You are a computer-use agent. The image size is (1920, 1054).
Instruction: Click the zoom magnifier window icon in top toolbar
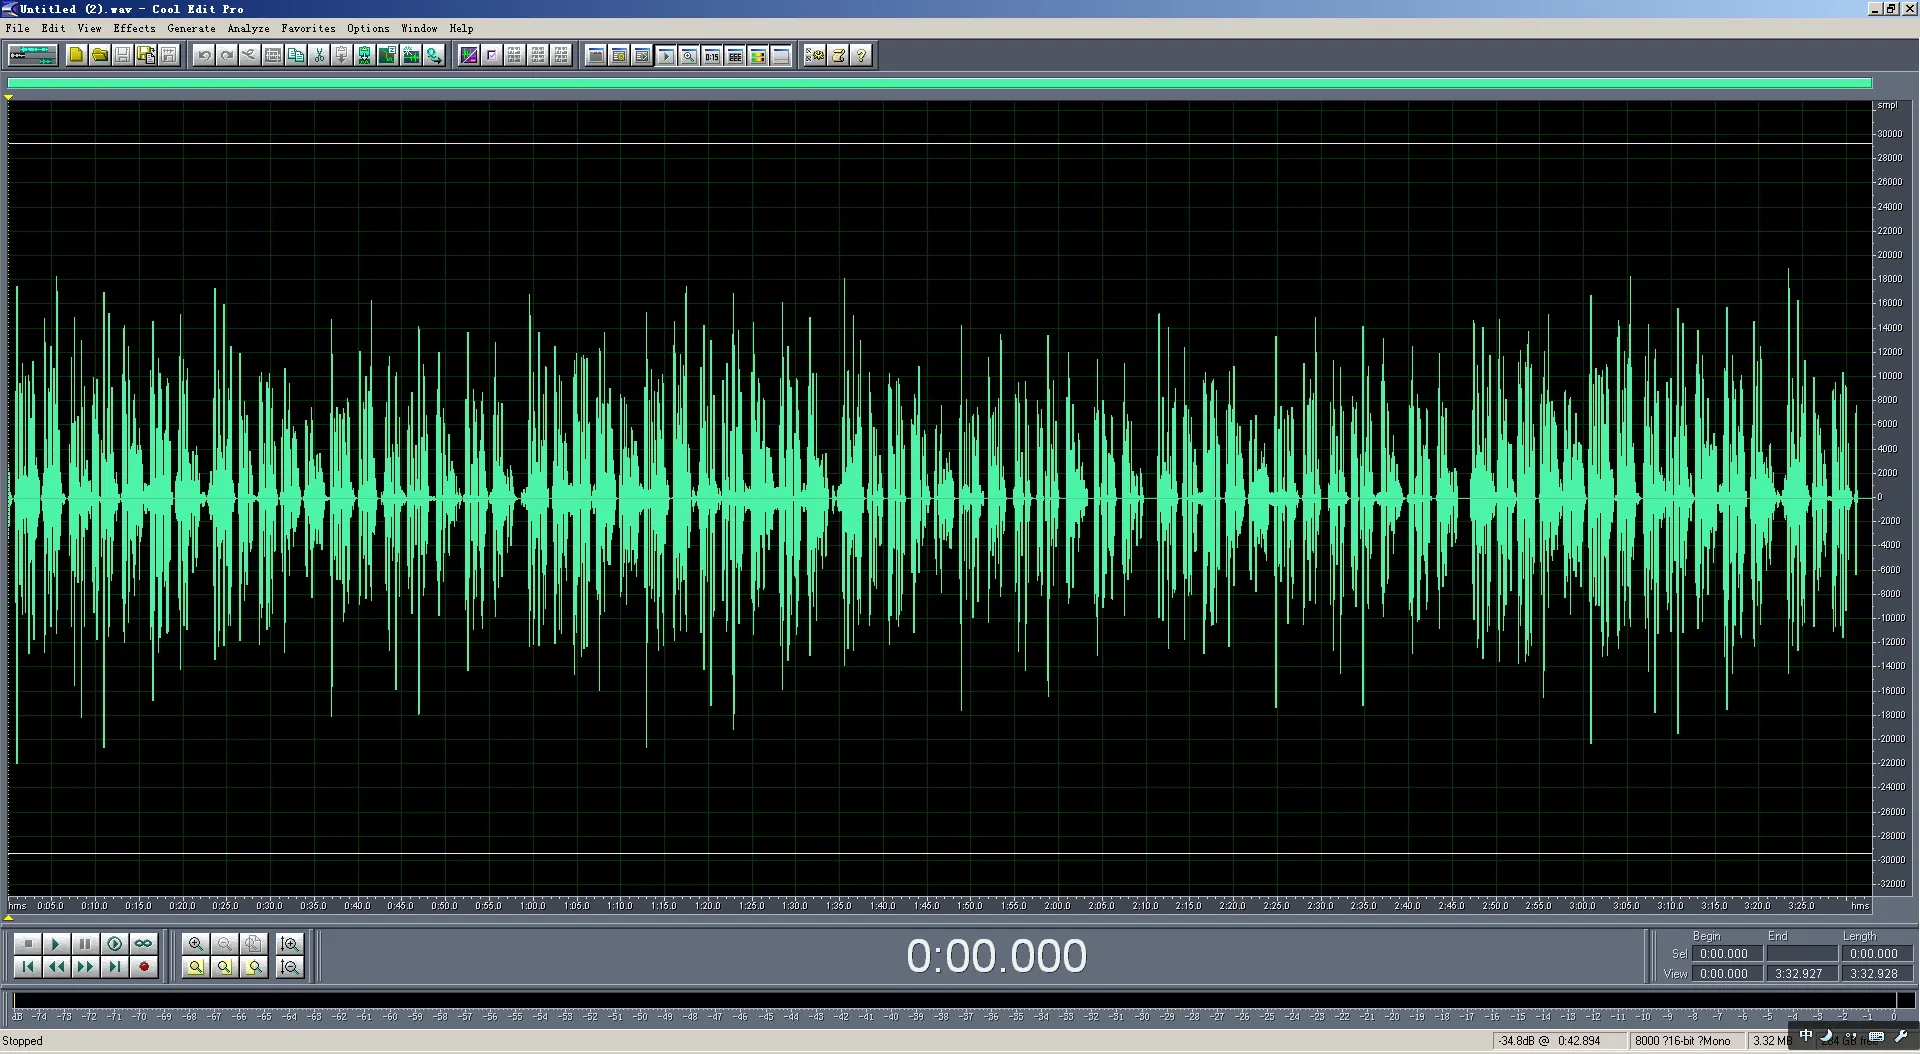click(x=689, y=55)
